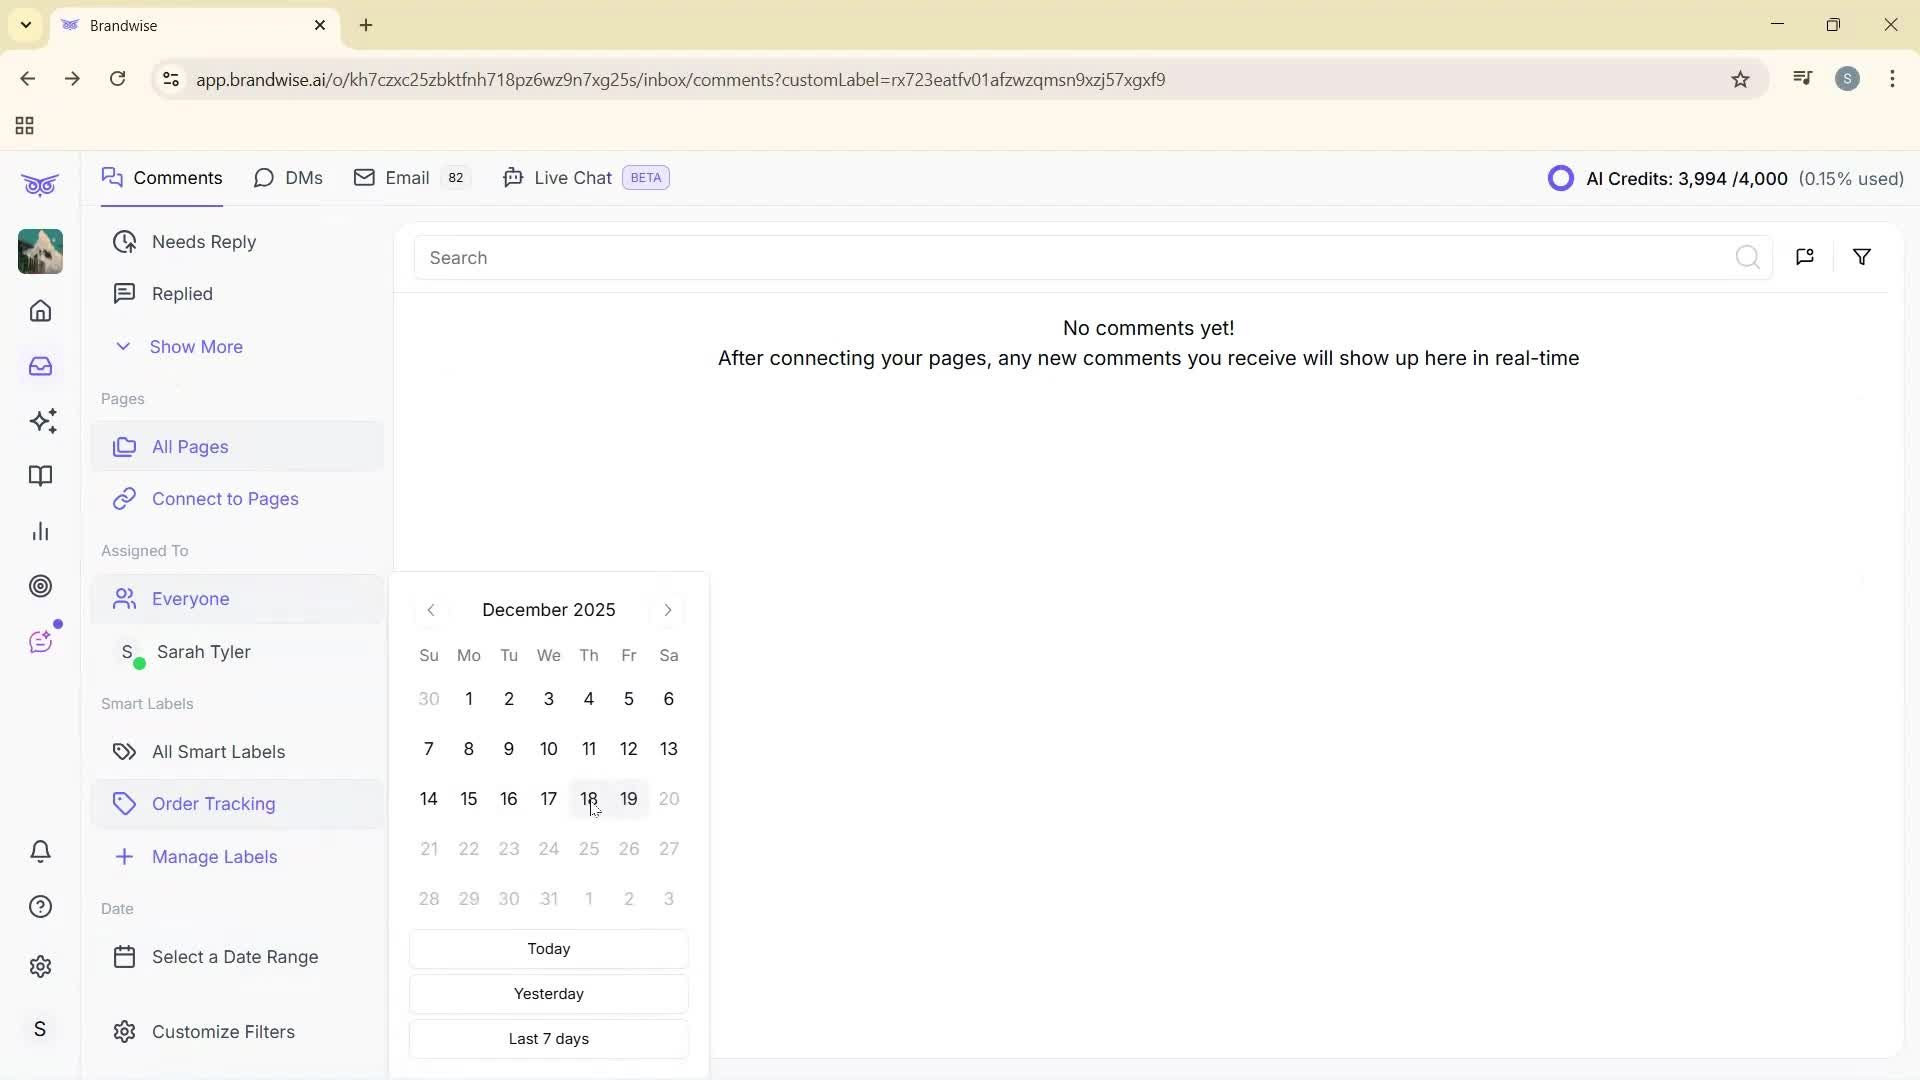Go to previous month in calendar

click(431, 610)
